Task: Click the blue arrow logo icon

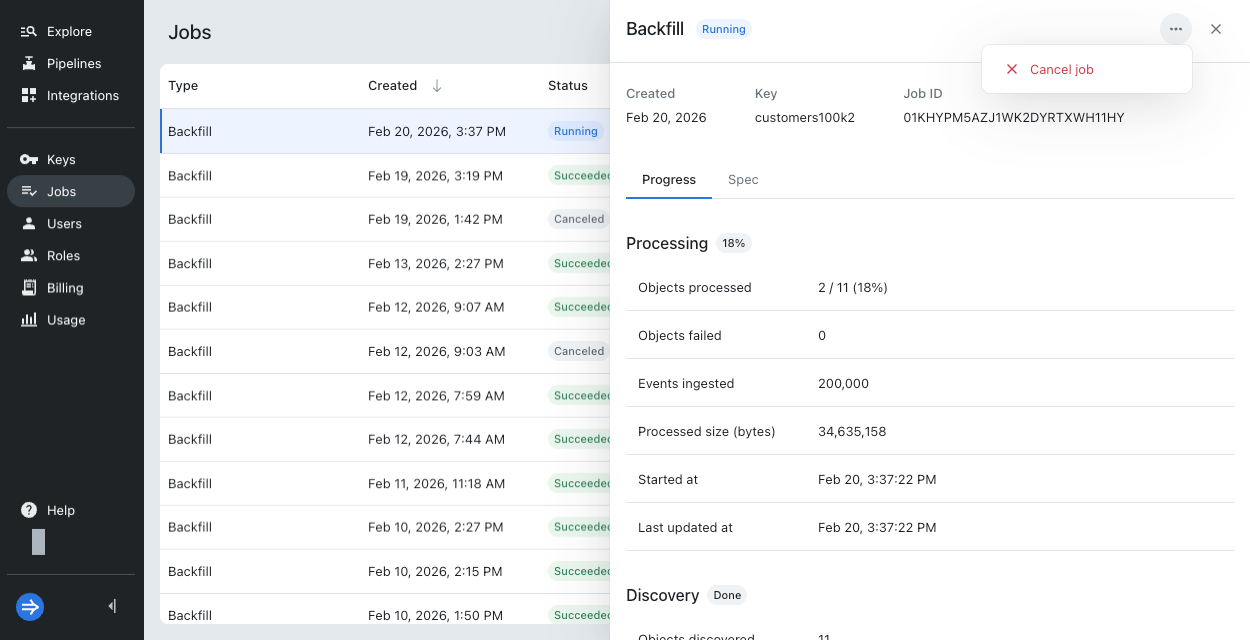Action: click(30, 606)
